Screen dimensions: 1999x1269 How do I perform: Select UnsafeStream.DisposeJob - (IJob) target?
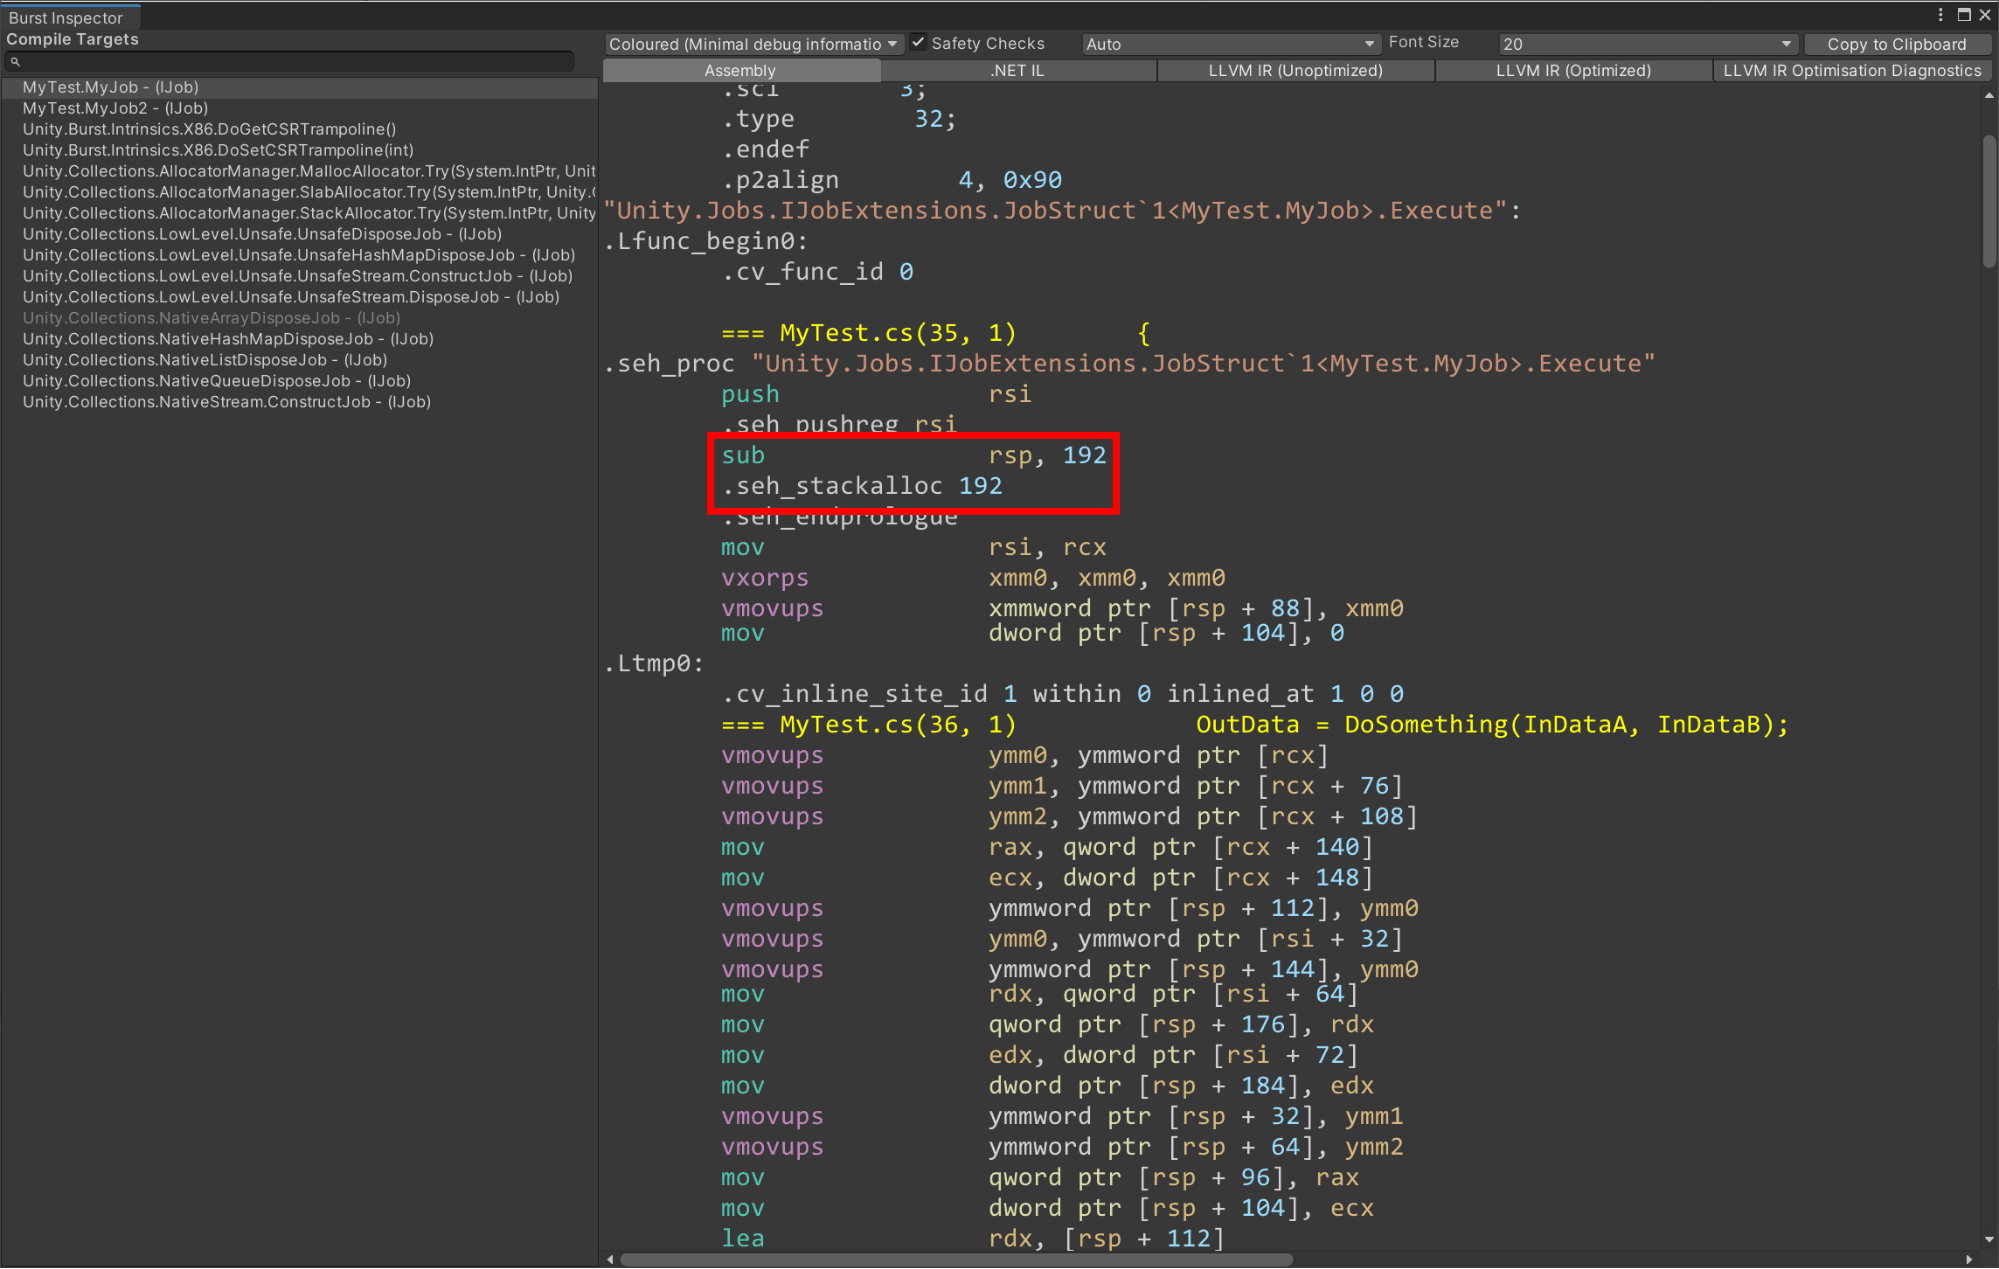click(x=299, y=297)
